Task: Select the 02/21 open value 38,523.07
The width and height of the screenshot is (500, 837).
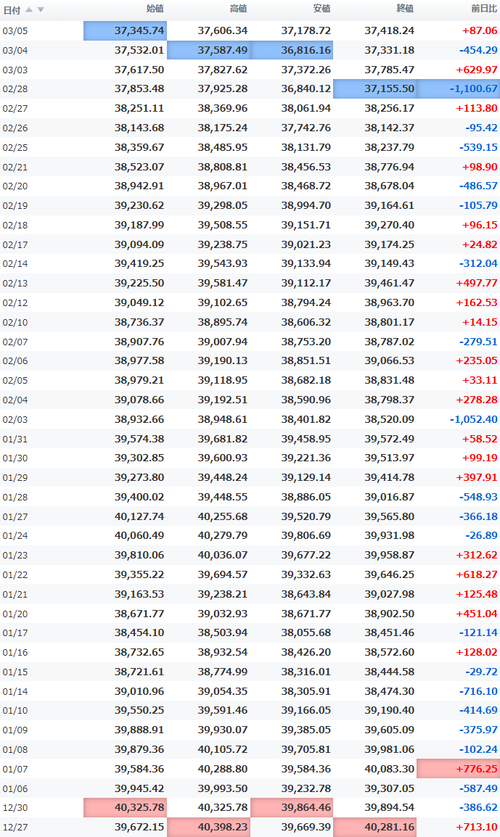Action: 139,167
